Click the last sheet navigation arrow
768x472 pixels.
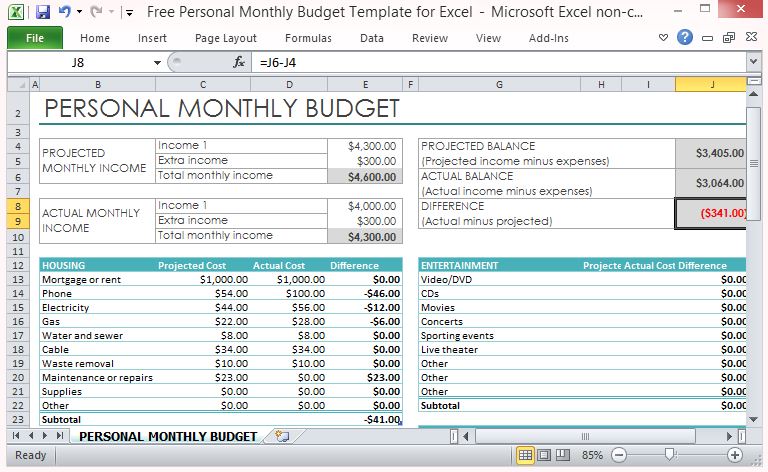pyautogui.click(x=59, y=435)
